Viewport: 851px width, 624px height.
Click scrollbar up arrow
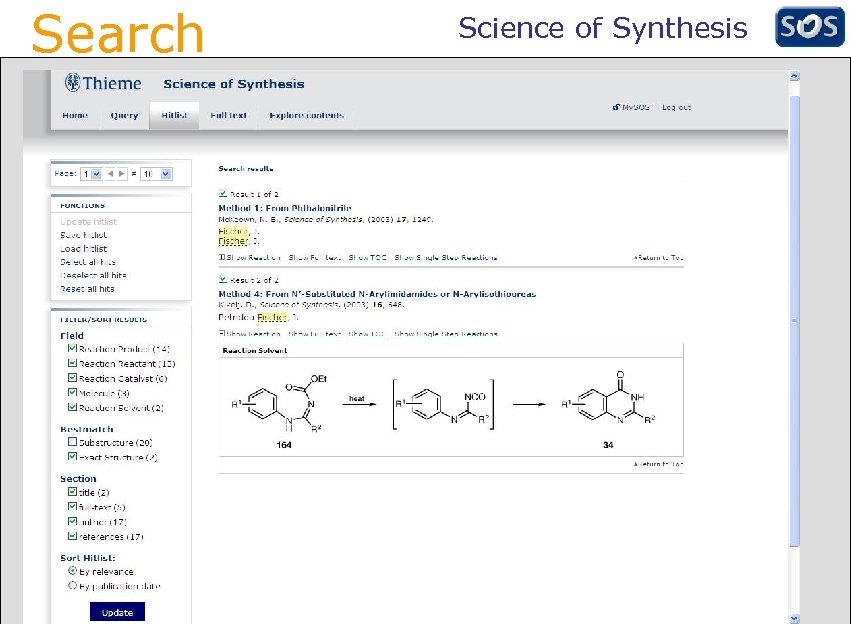click(x=794, y=76)
